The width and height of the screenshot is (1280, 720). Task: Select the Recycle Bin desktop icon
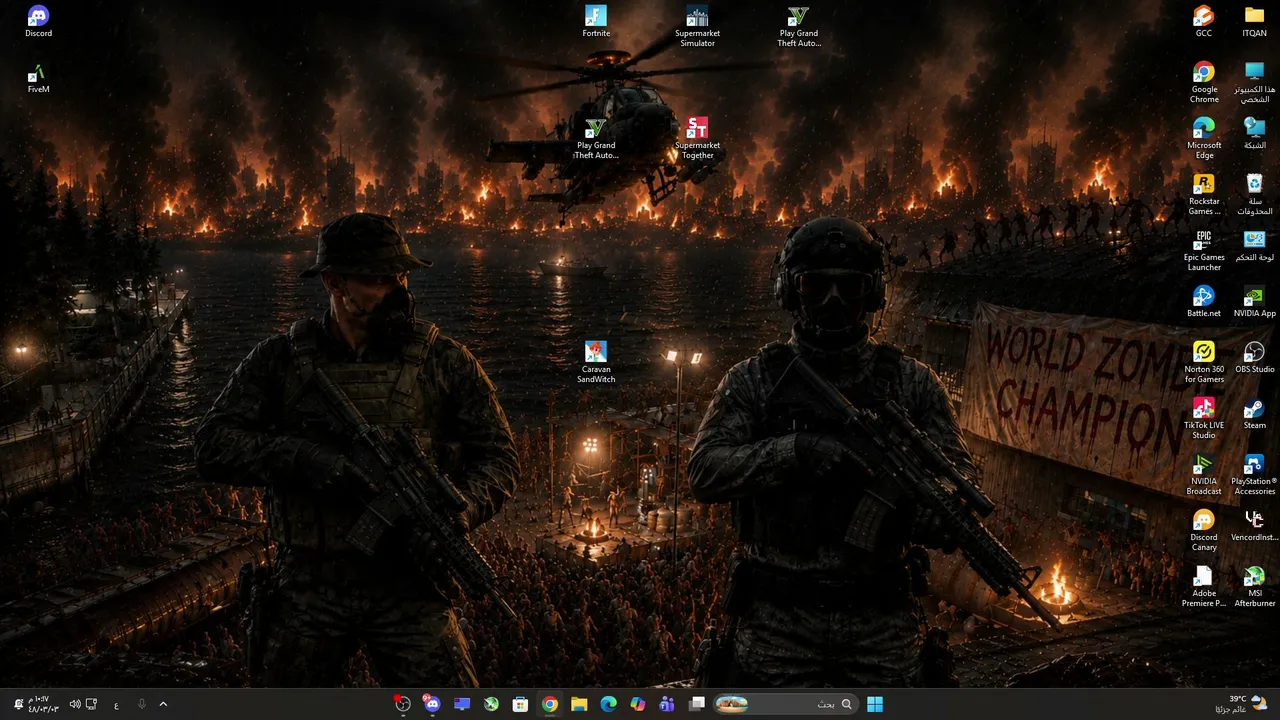(x=1254, y=195)
